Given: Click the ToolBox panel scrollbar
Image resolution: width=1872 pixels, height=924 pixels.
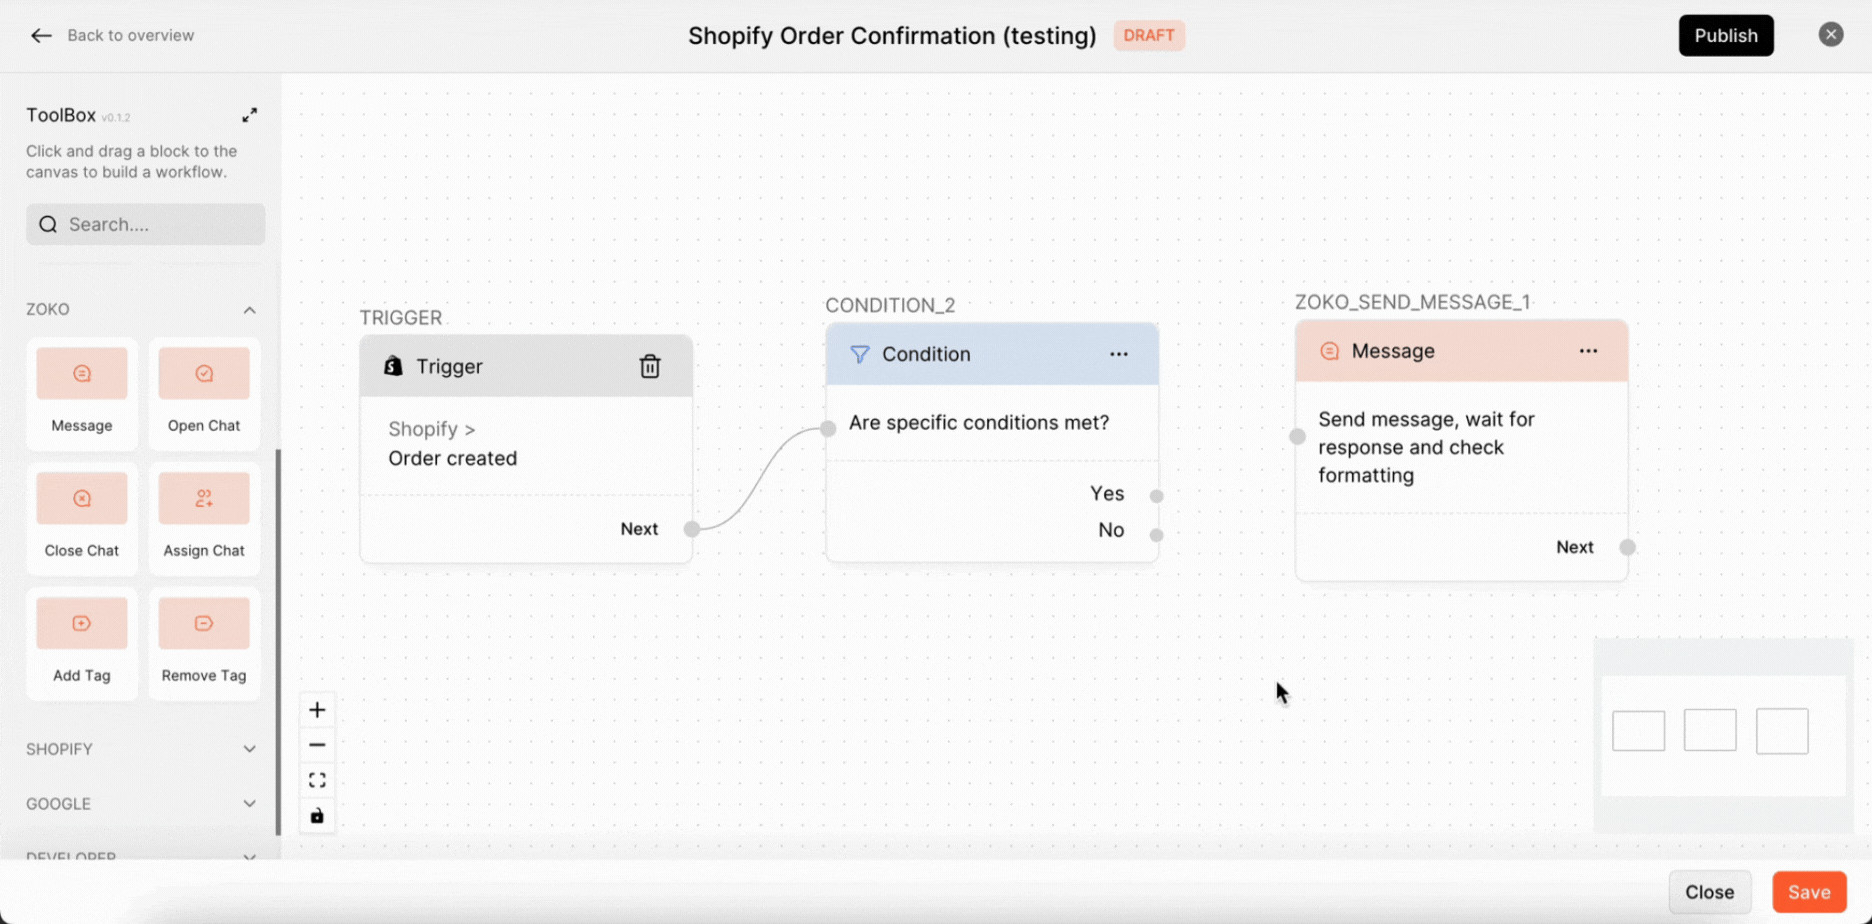Looking at the screenshot, I should (278, 641).
